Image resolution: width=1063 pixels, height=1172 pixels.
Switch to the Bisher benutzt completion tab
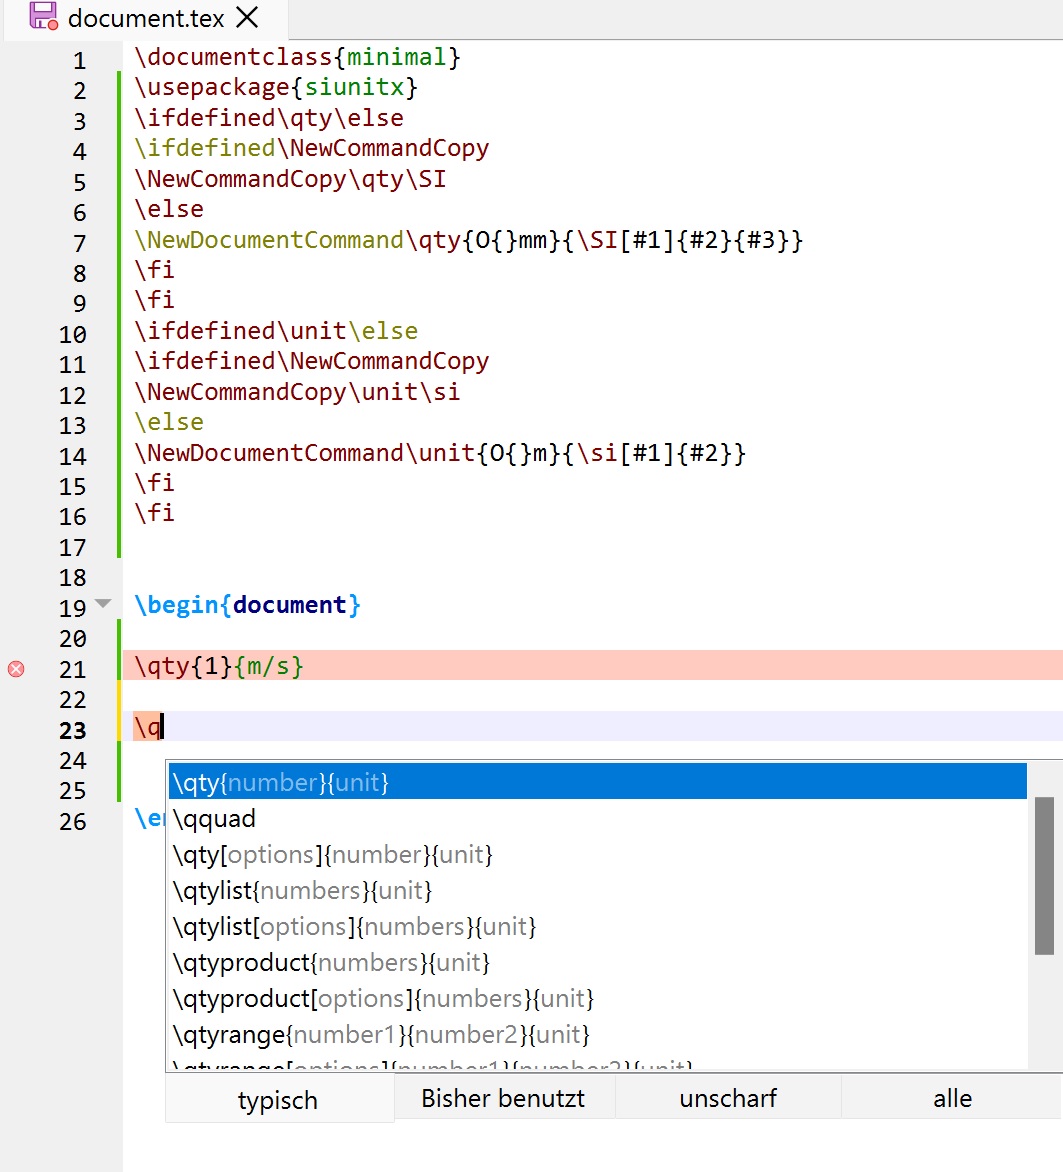coord(503,1099)
